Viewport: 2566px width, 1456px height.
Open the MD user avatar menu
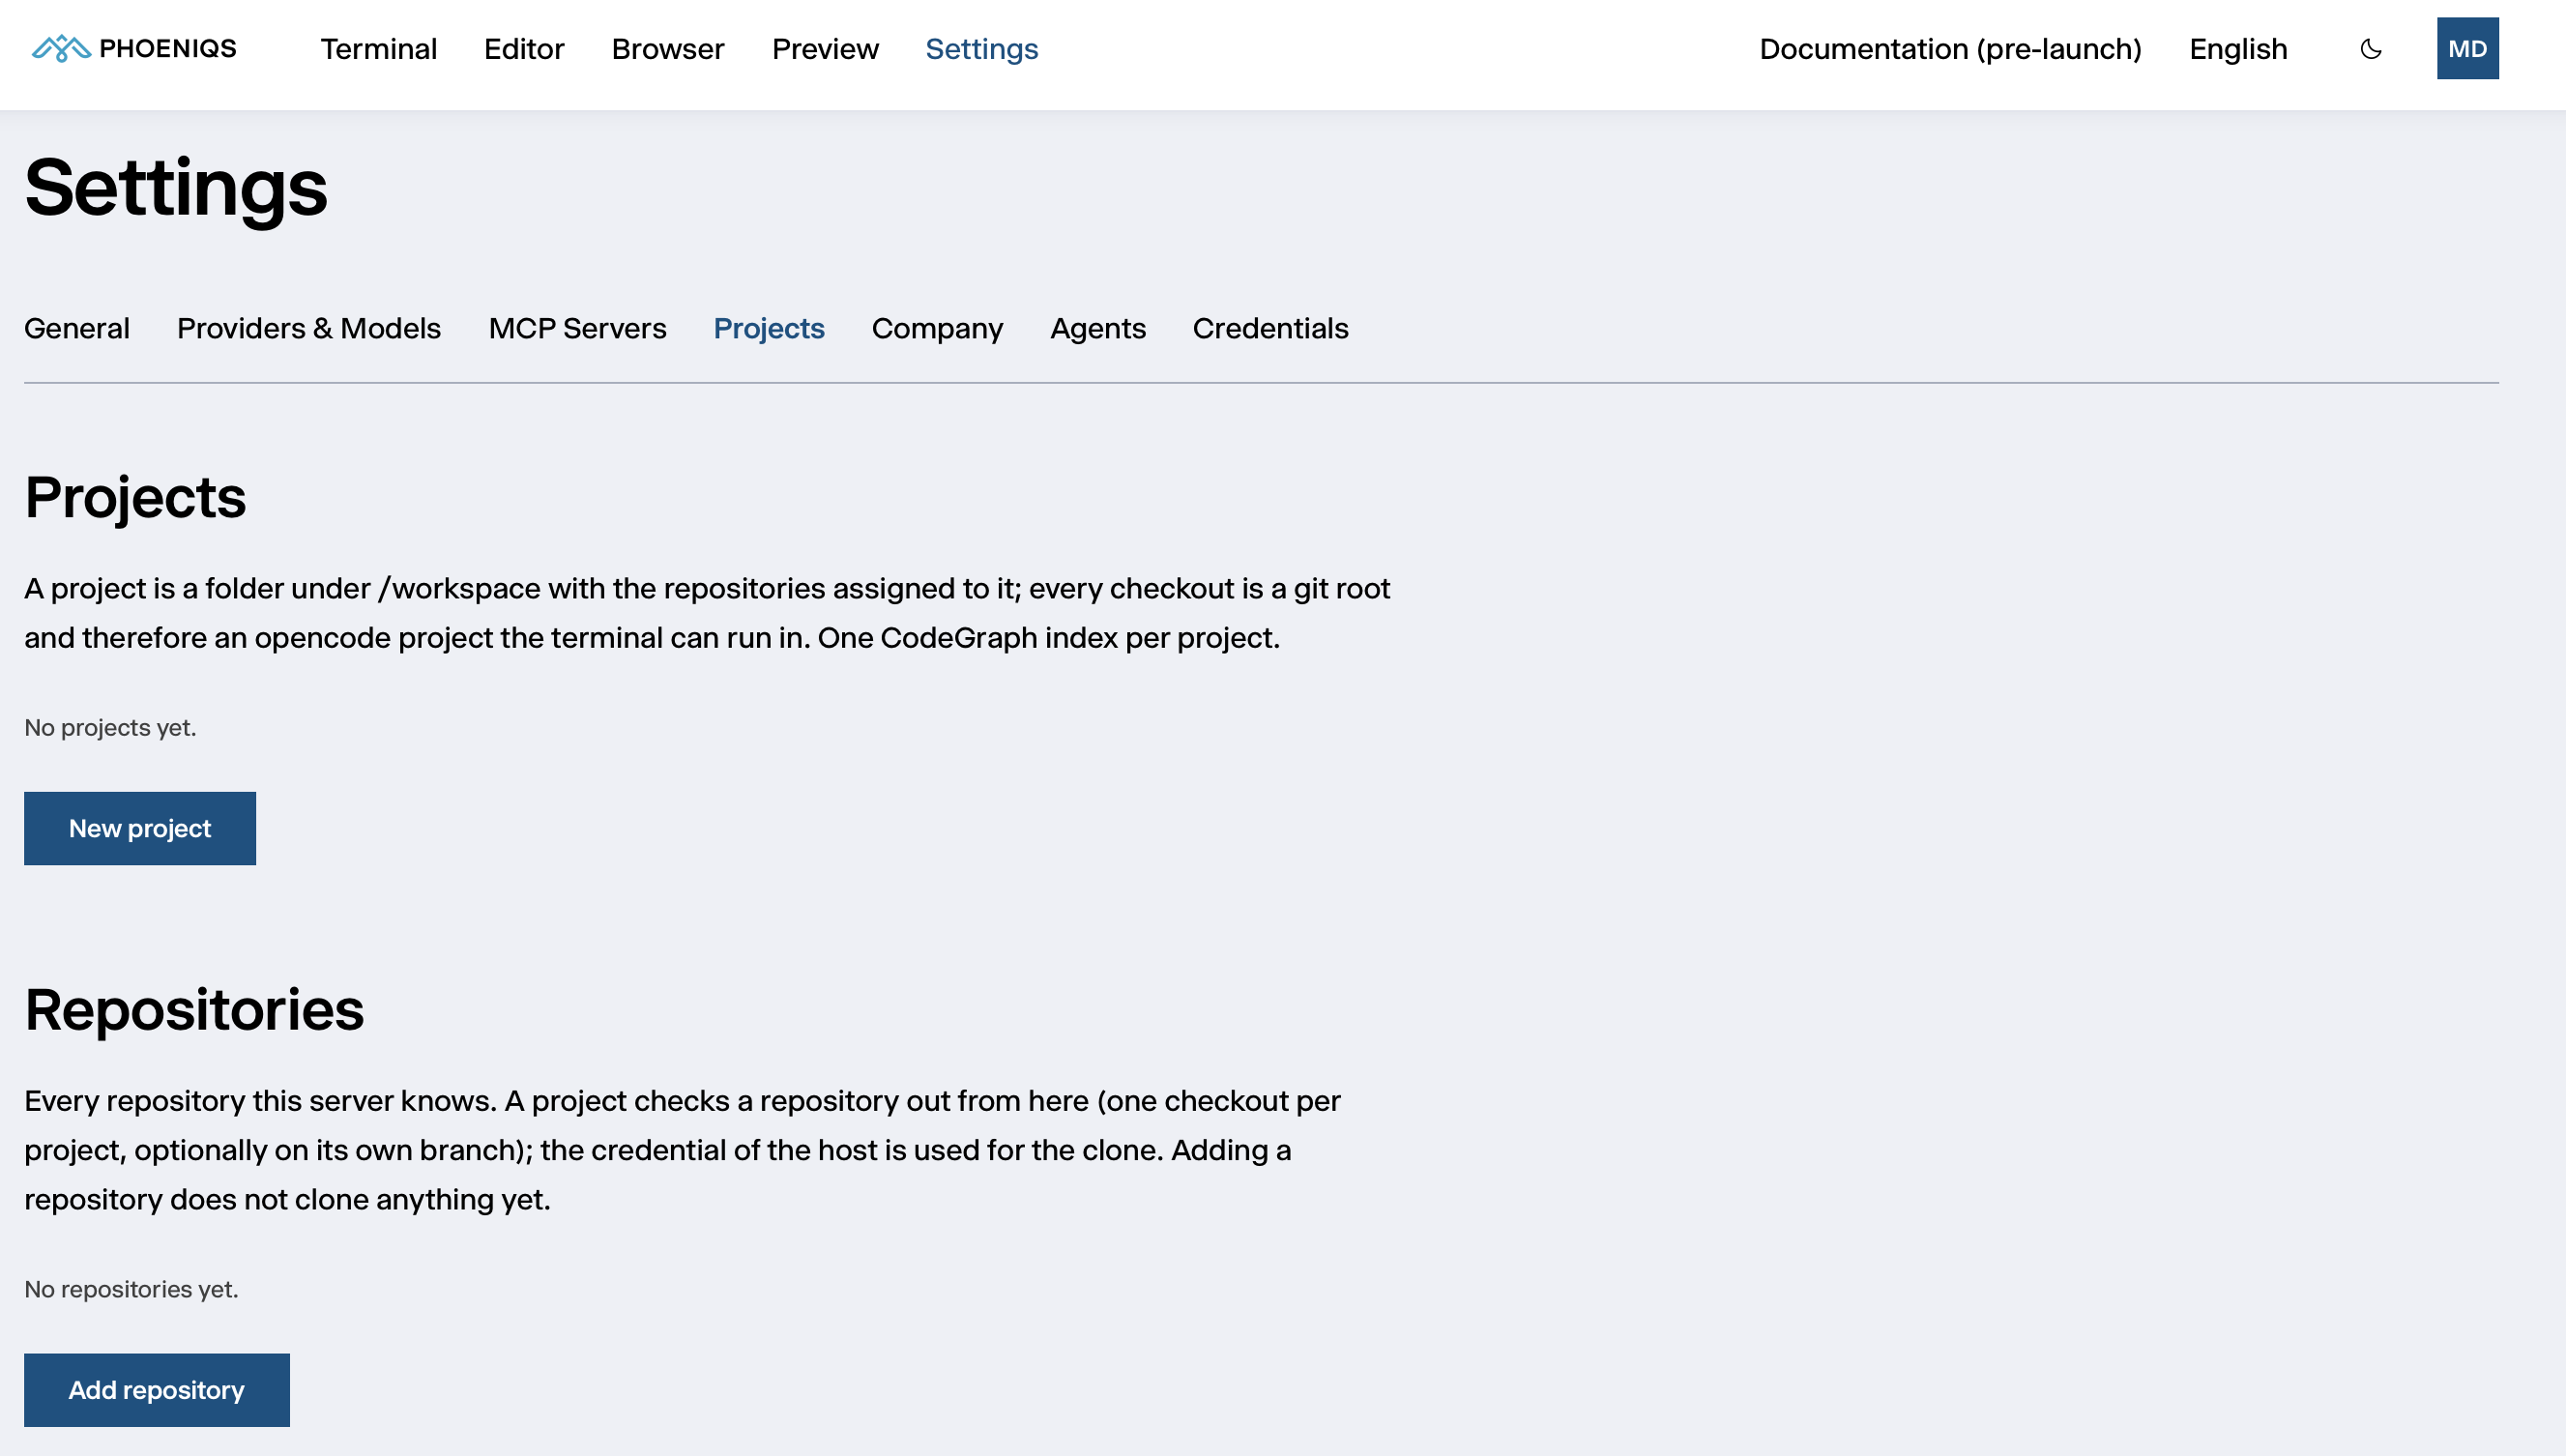tap(2467, 48)
